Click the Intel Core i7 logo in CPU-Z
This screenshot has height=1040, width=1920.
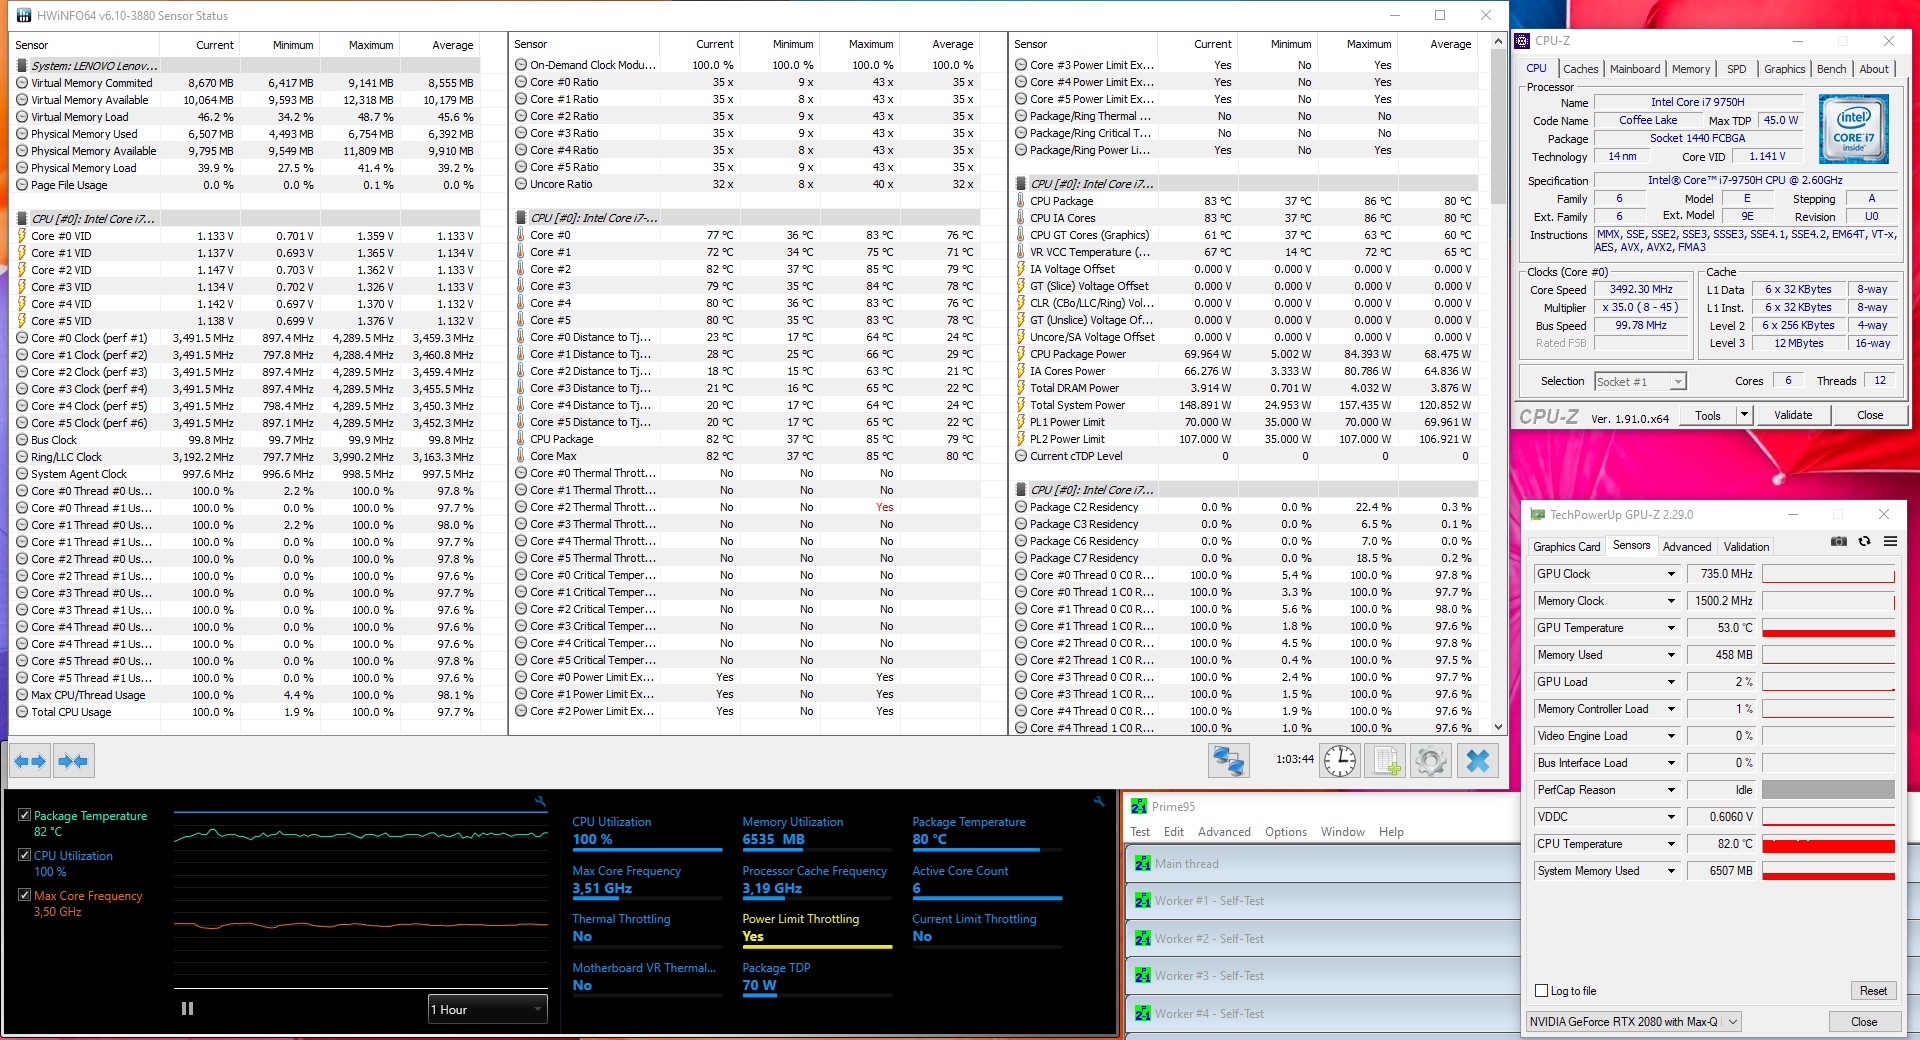coord(1853,129)
